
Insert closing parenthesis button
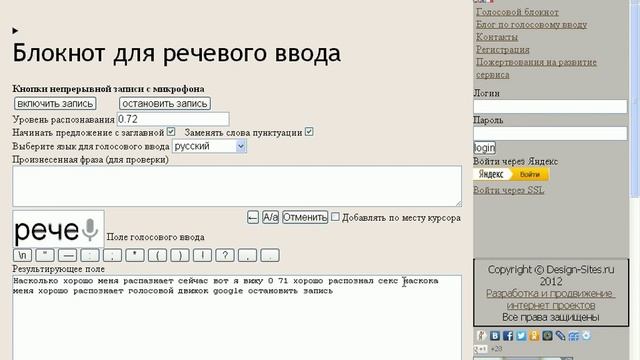point(180,255)
